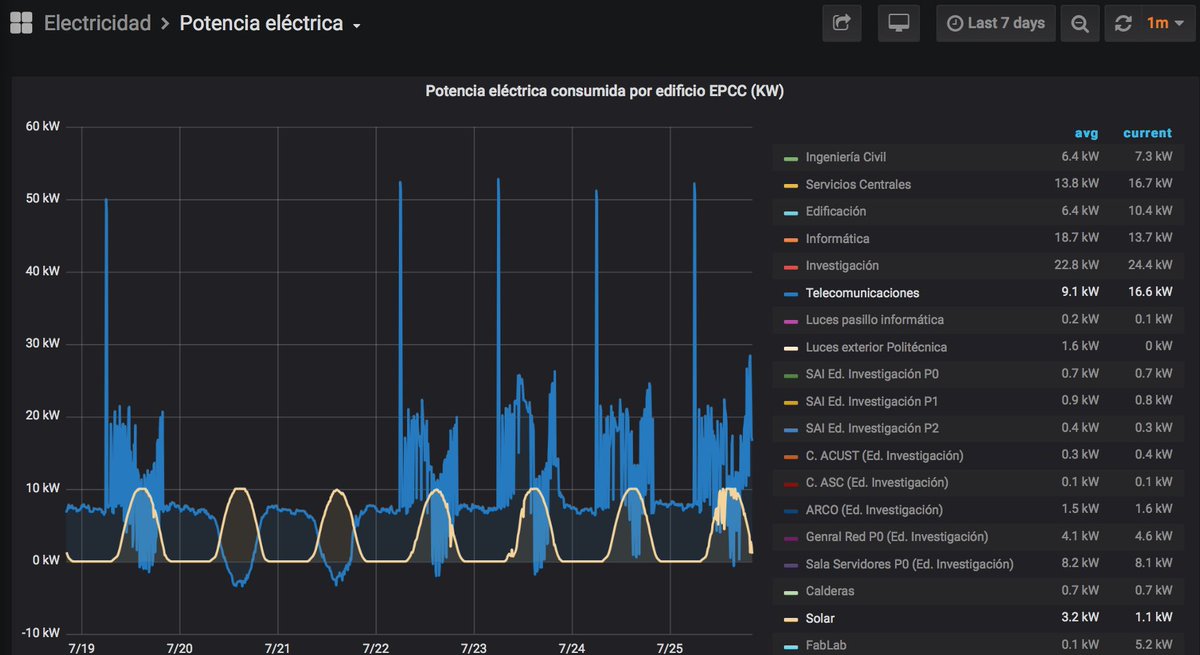Select C. ASC (Ed. Investigación) legend entry
1200x655 pixels.
click(x=877, y=482)
